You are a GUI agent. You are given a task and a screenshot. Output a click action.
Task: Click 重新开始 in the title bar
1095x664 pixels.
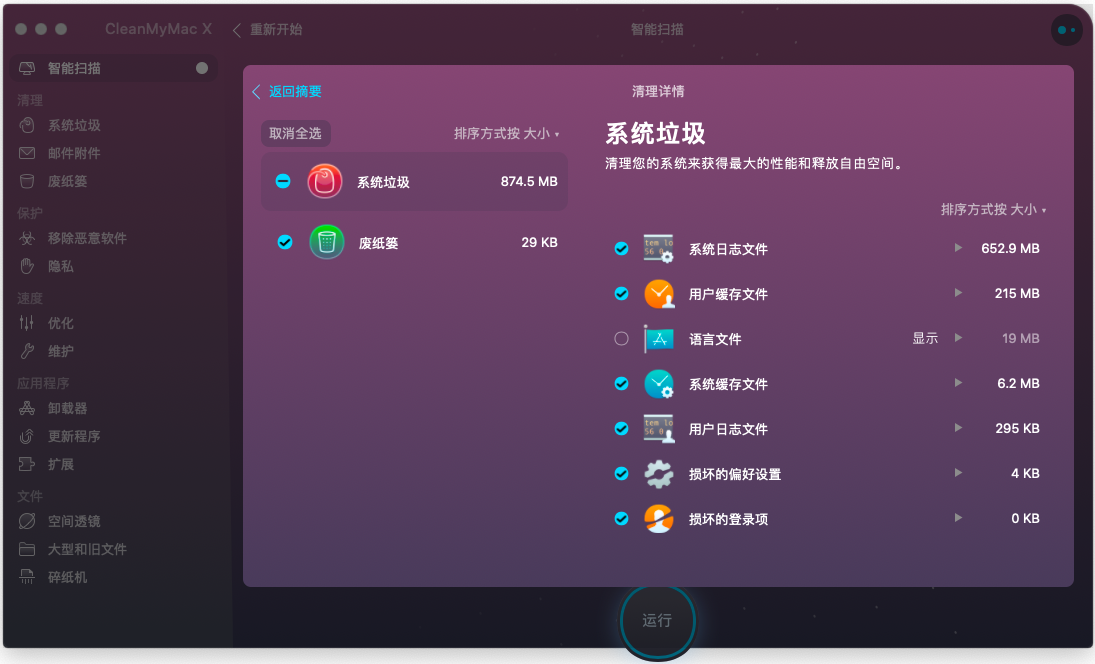268,30
